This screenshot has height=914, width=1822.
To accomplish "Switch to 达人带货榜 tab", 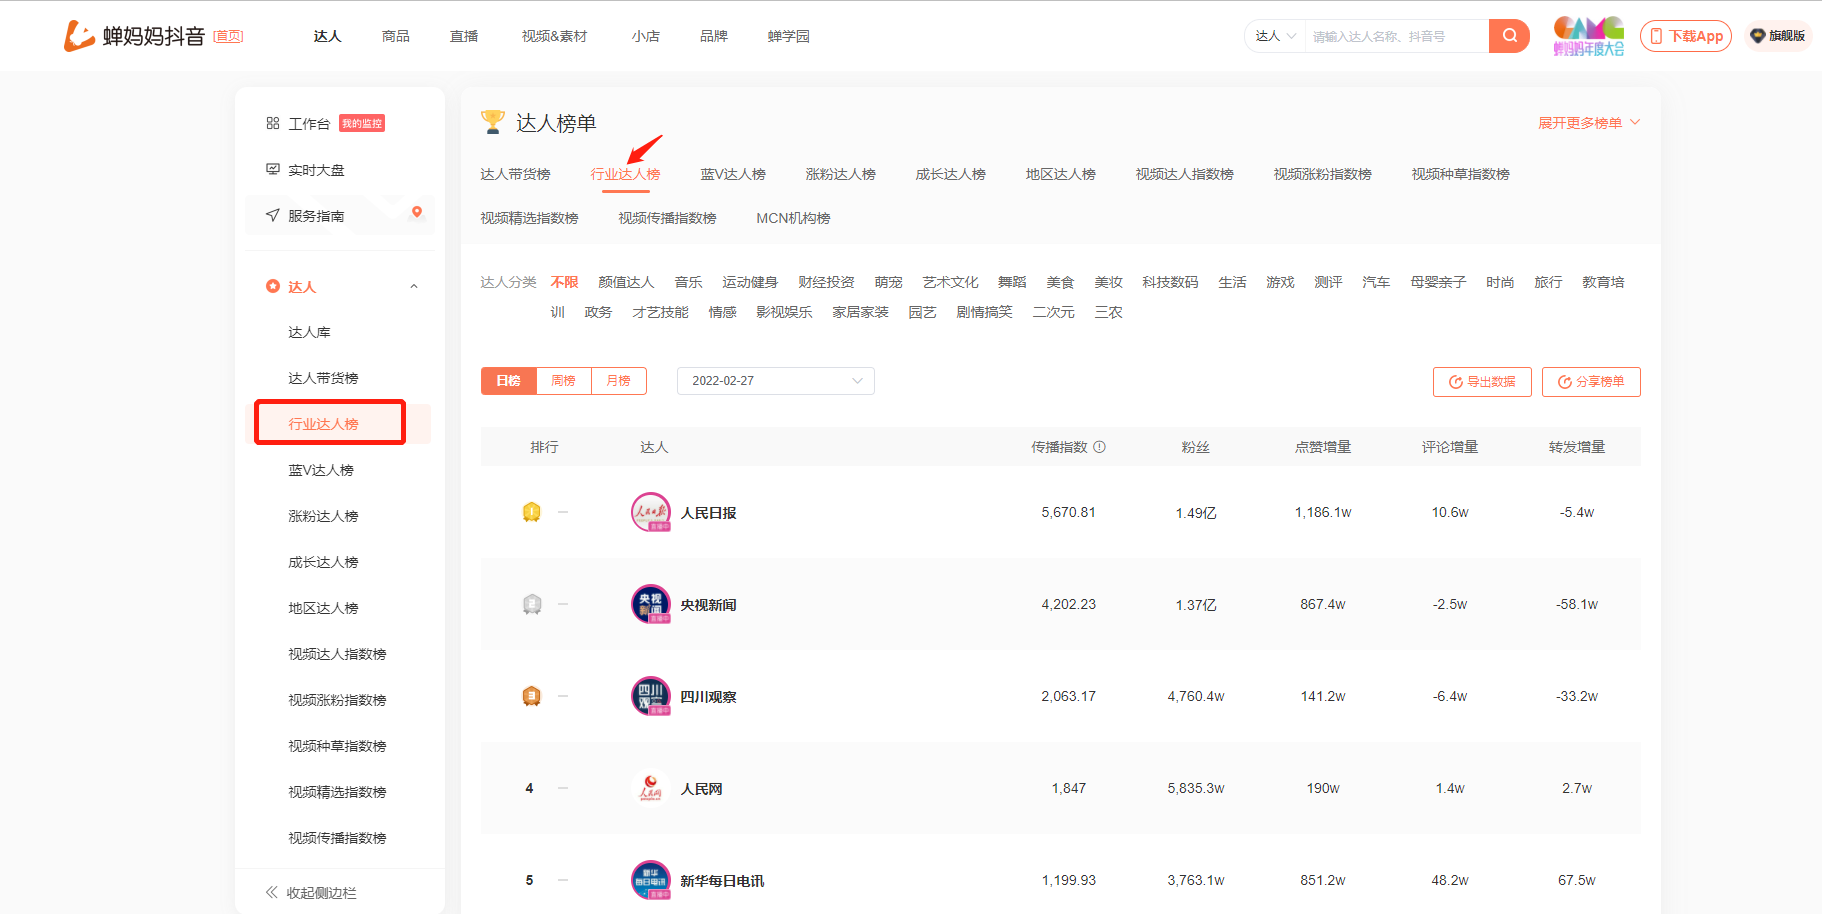I will tap(515, 174).
